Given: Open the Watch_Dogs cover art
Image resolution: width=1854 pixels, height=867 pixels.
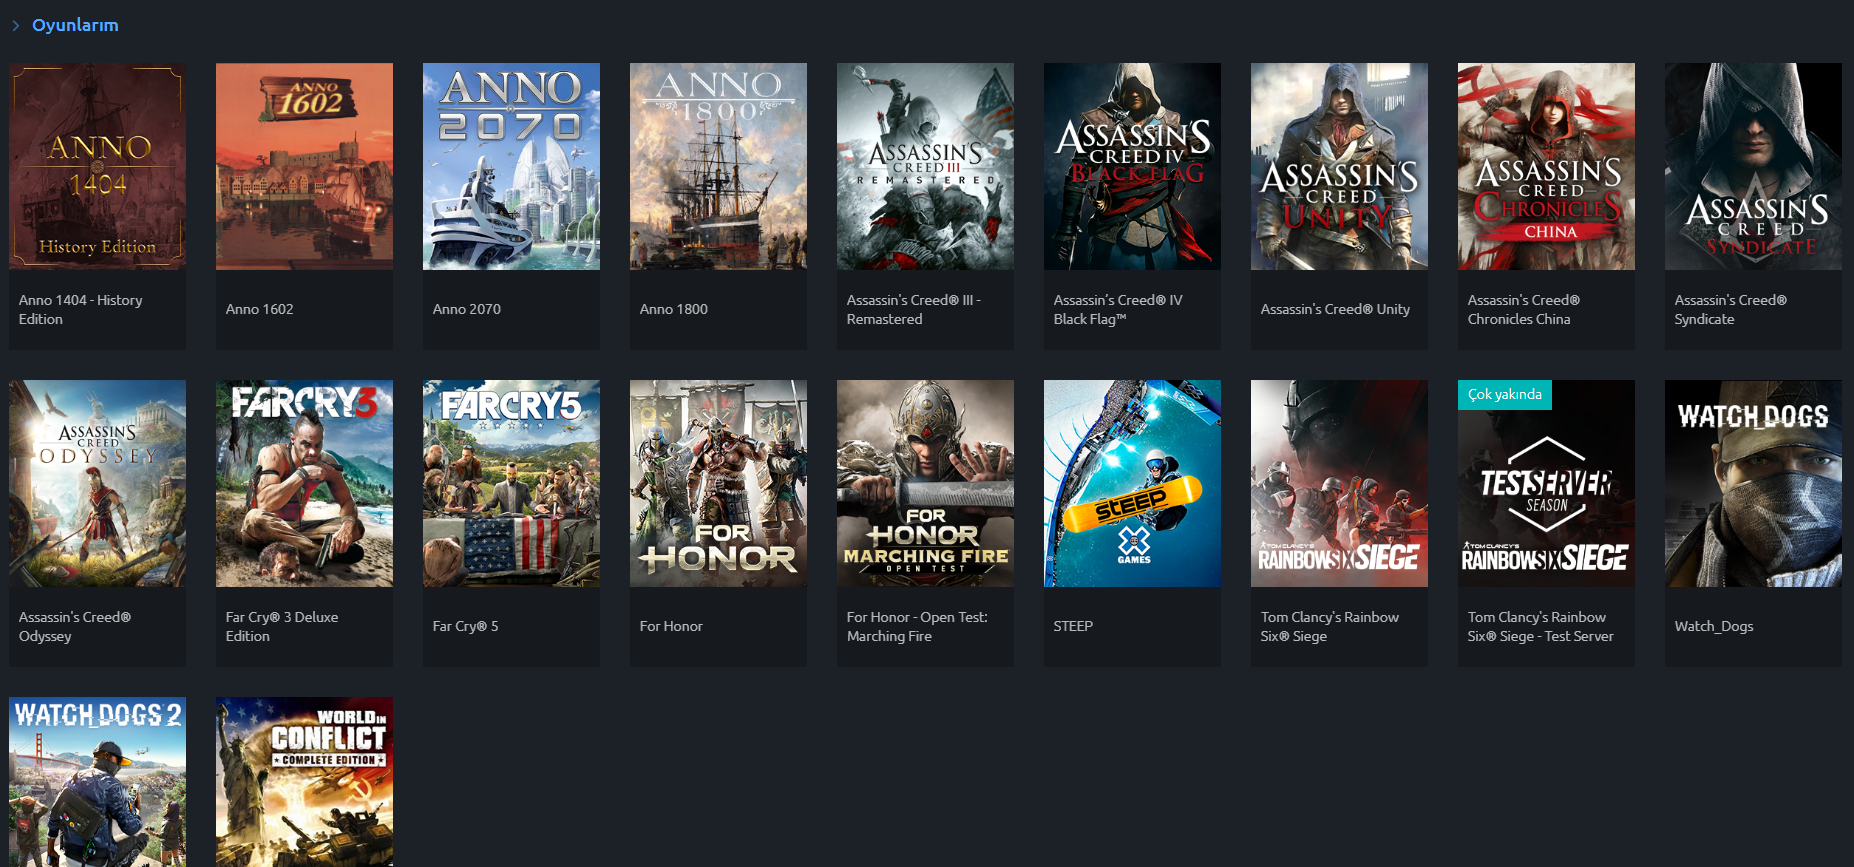Looking at the screenshot, I should 1753,483.
